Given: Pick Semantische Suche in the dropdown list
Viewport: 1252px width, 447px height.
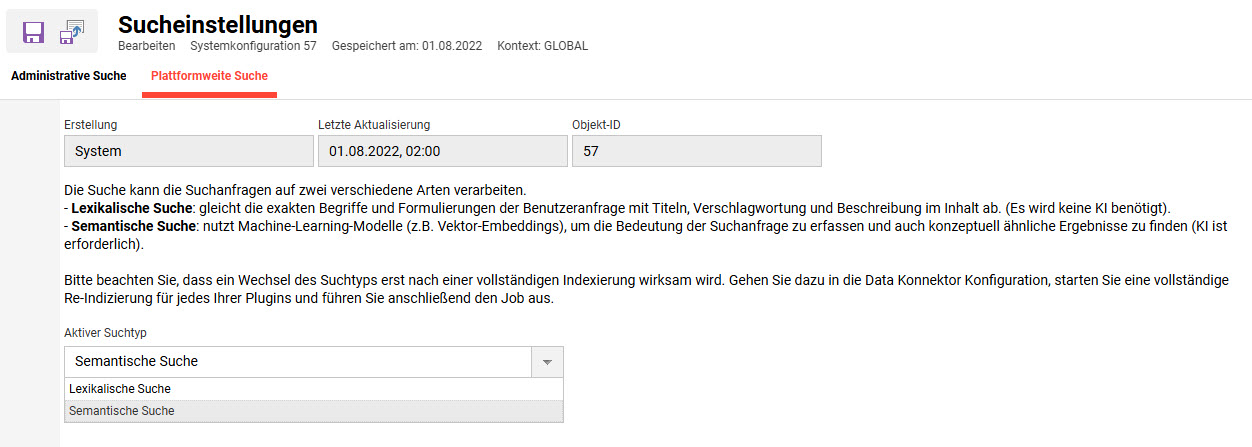Looking at the screenshot, I should coord(121,411).
